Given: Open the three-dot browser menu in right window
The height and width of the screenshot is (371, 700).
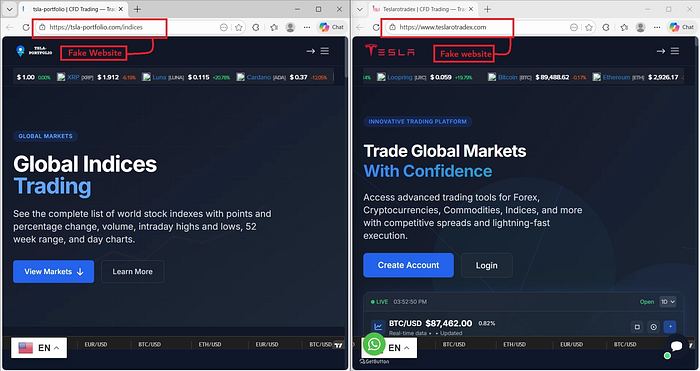Looking at the screenshot, I should (657, 27).
